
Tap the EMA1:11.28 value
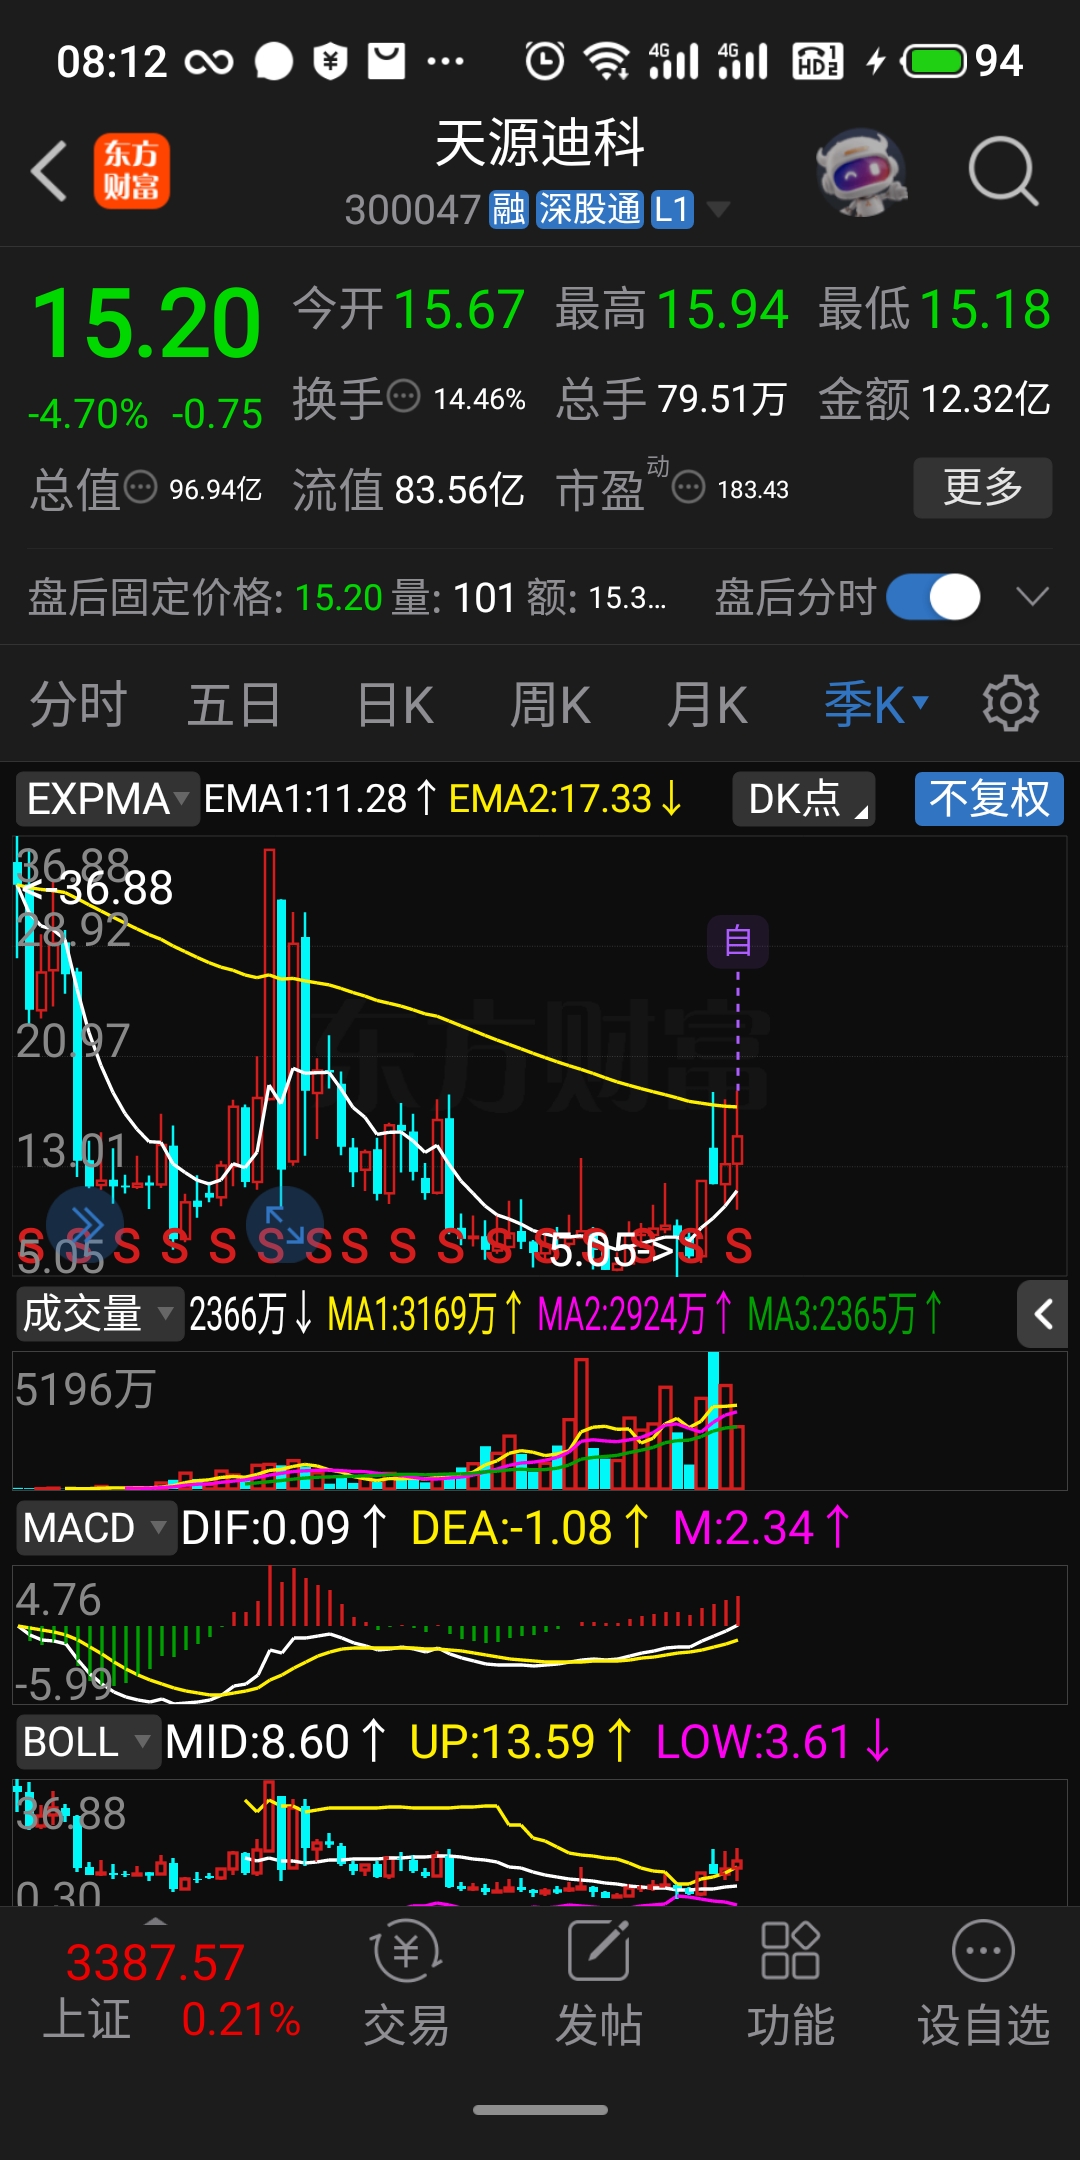(x=320, y=799)
